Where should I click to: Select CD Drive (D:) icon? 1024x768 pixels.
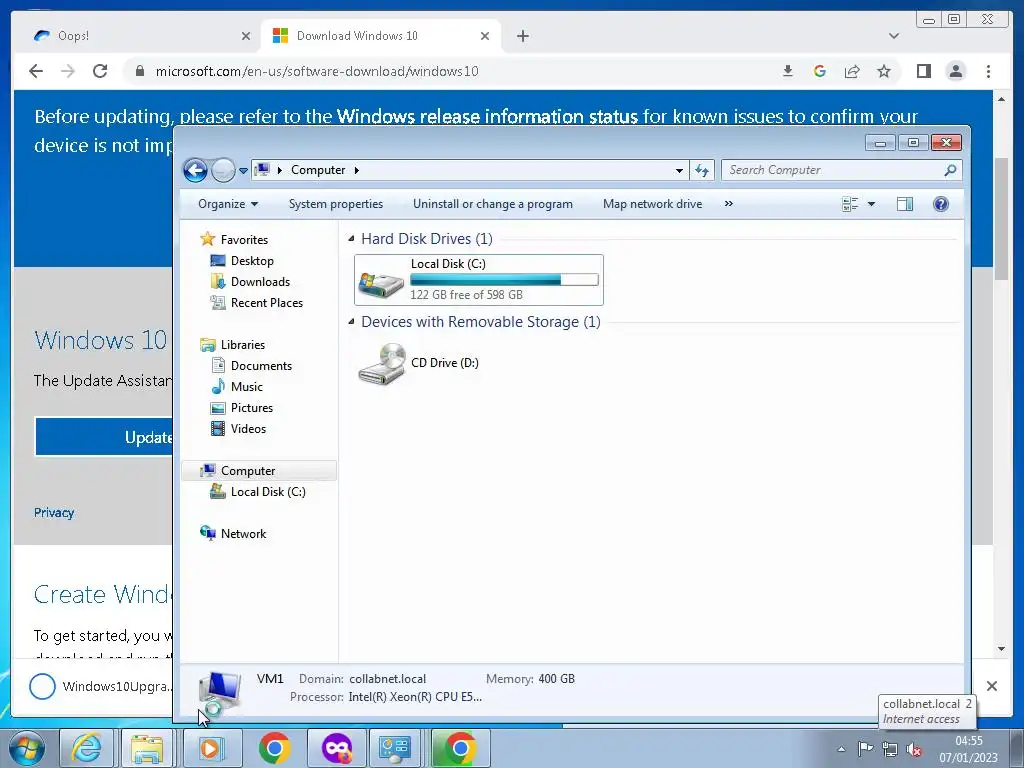[383, 363]
